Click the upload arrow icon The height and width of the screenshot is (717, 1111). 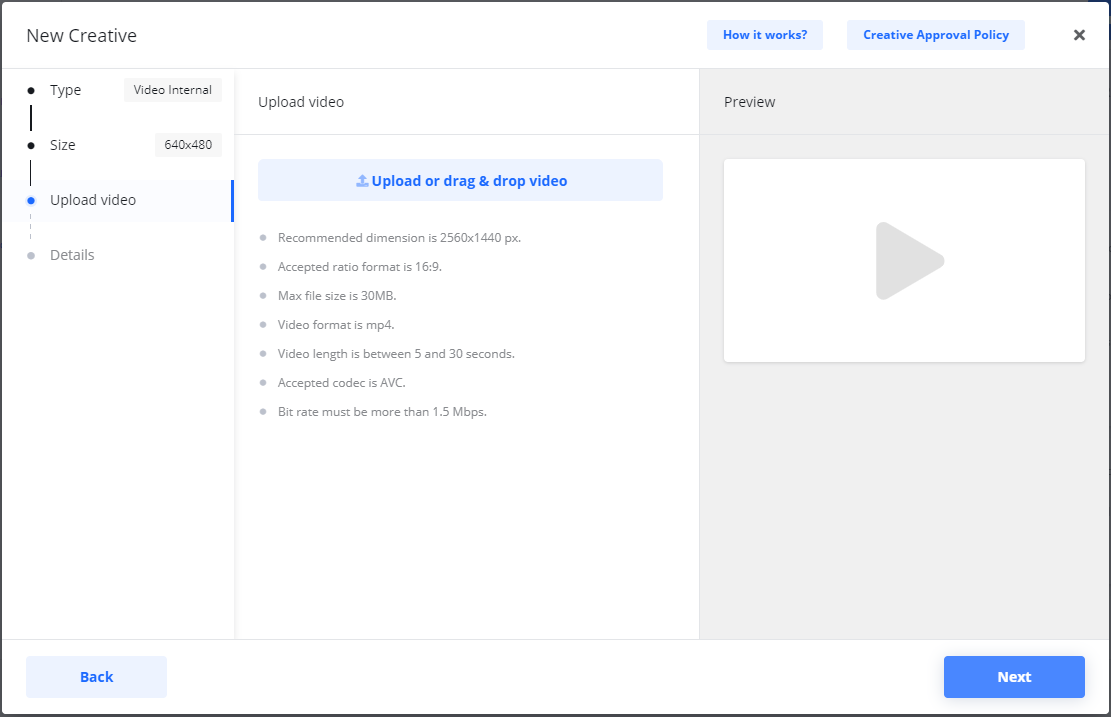(362, 181)
